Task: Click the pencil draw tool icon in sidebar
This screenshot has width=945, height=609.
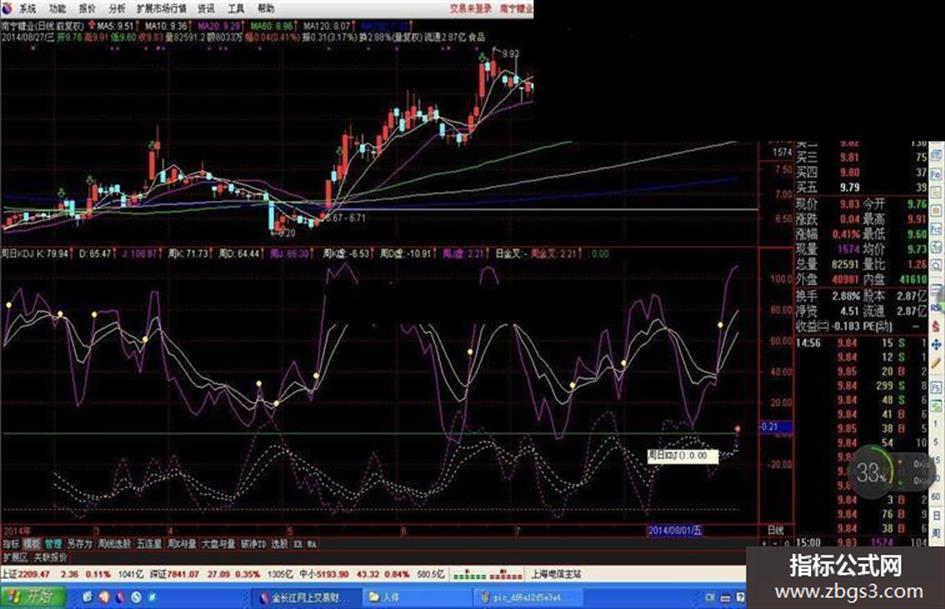Action: [936, 363]
